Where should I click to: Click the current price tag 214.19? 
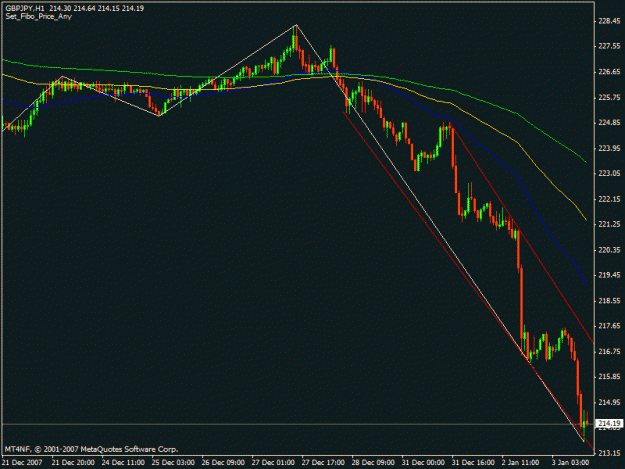pos(609,423)
